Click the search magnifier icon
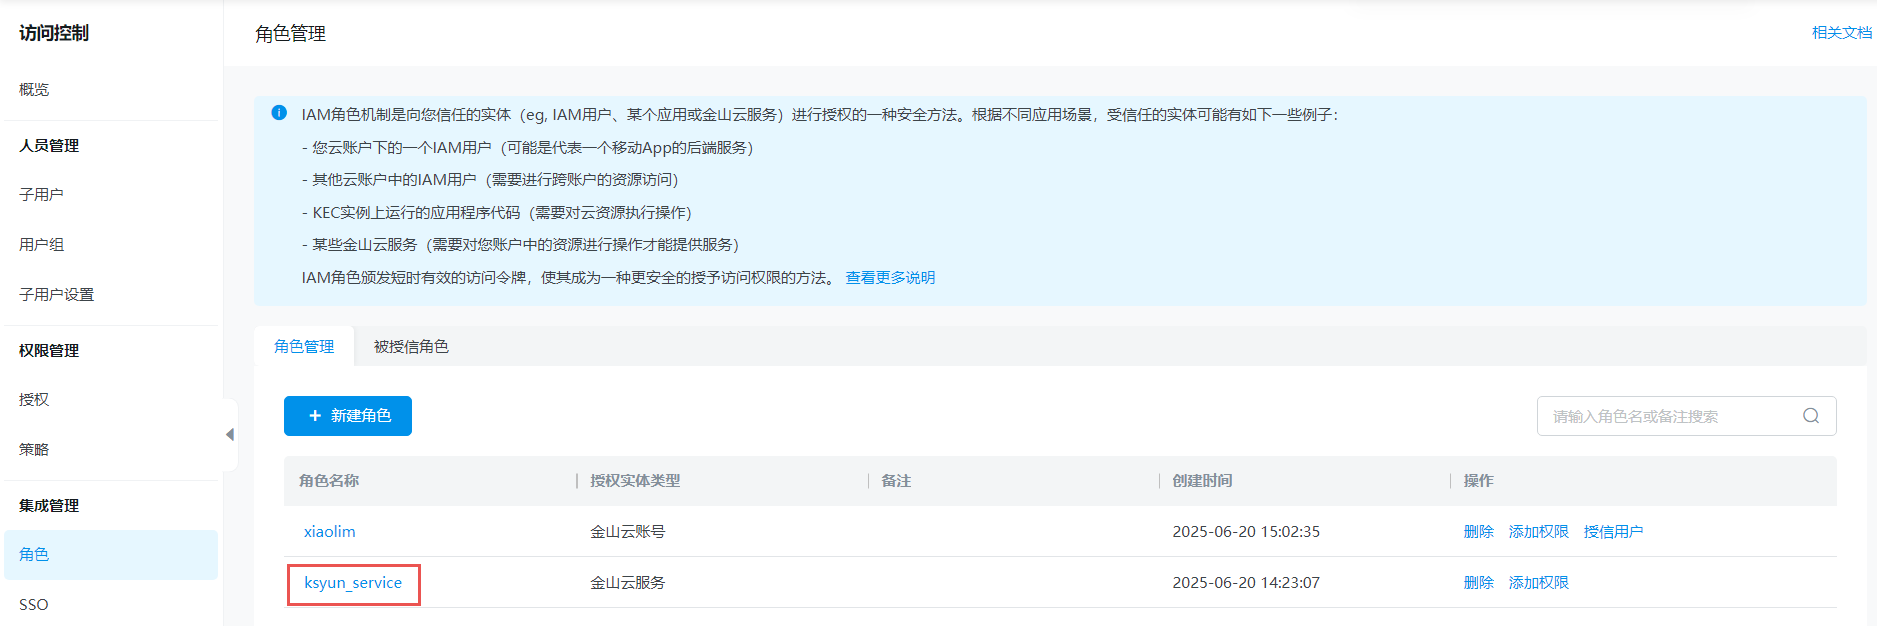This screenshot has width=1877, height=626. [1810, 416]
